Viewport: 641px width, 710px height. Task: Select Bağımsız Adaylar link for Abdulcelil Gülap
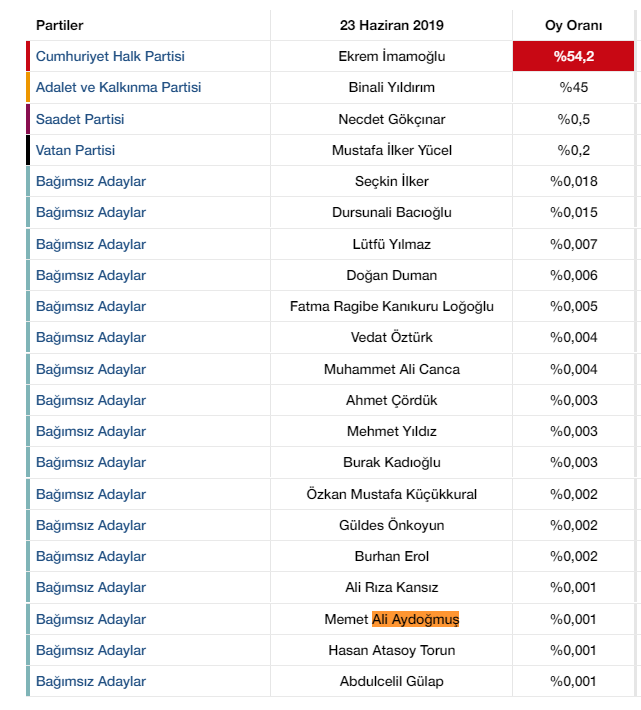tap(91, 681)
